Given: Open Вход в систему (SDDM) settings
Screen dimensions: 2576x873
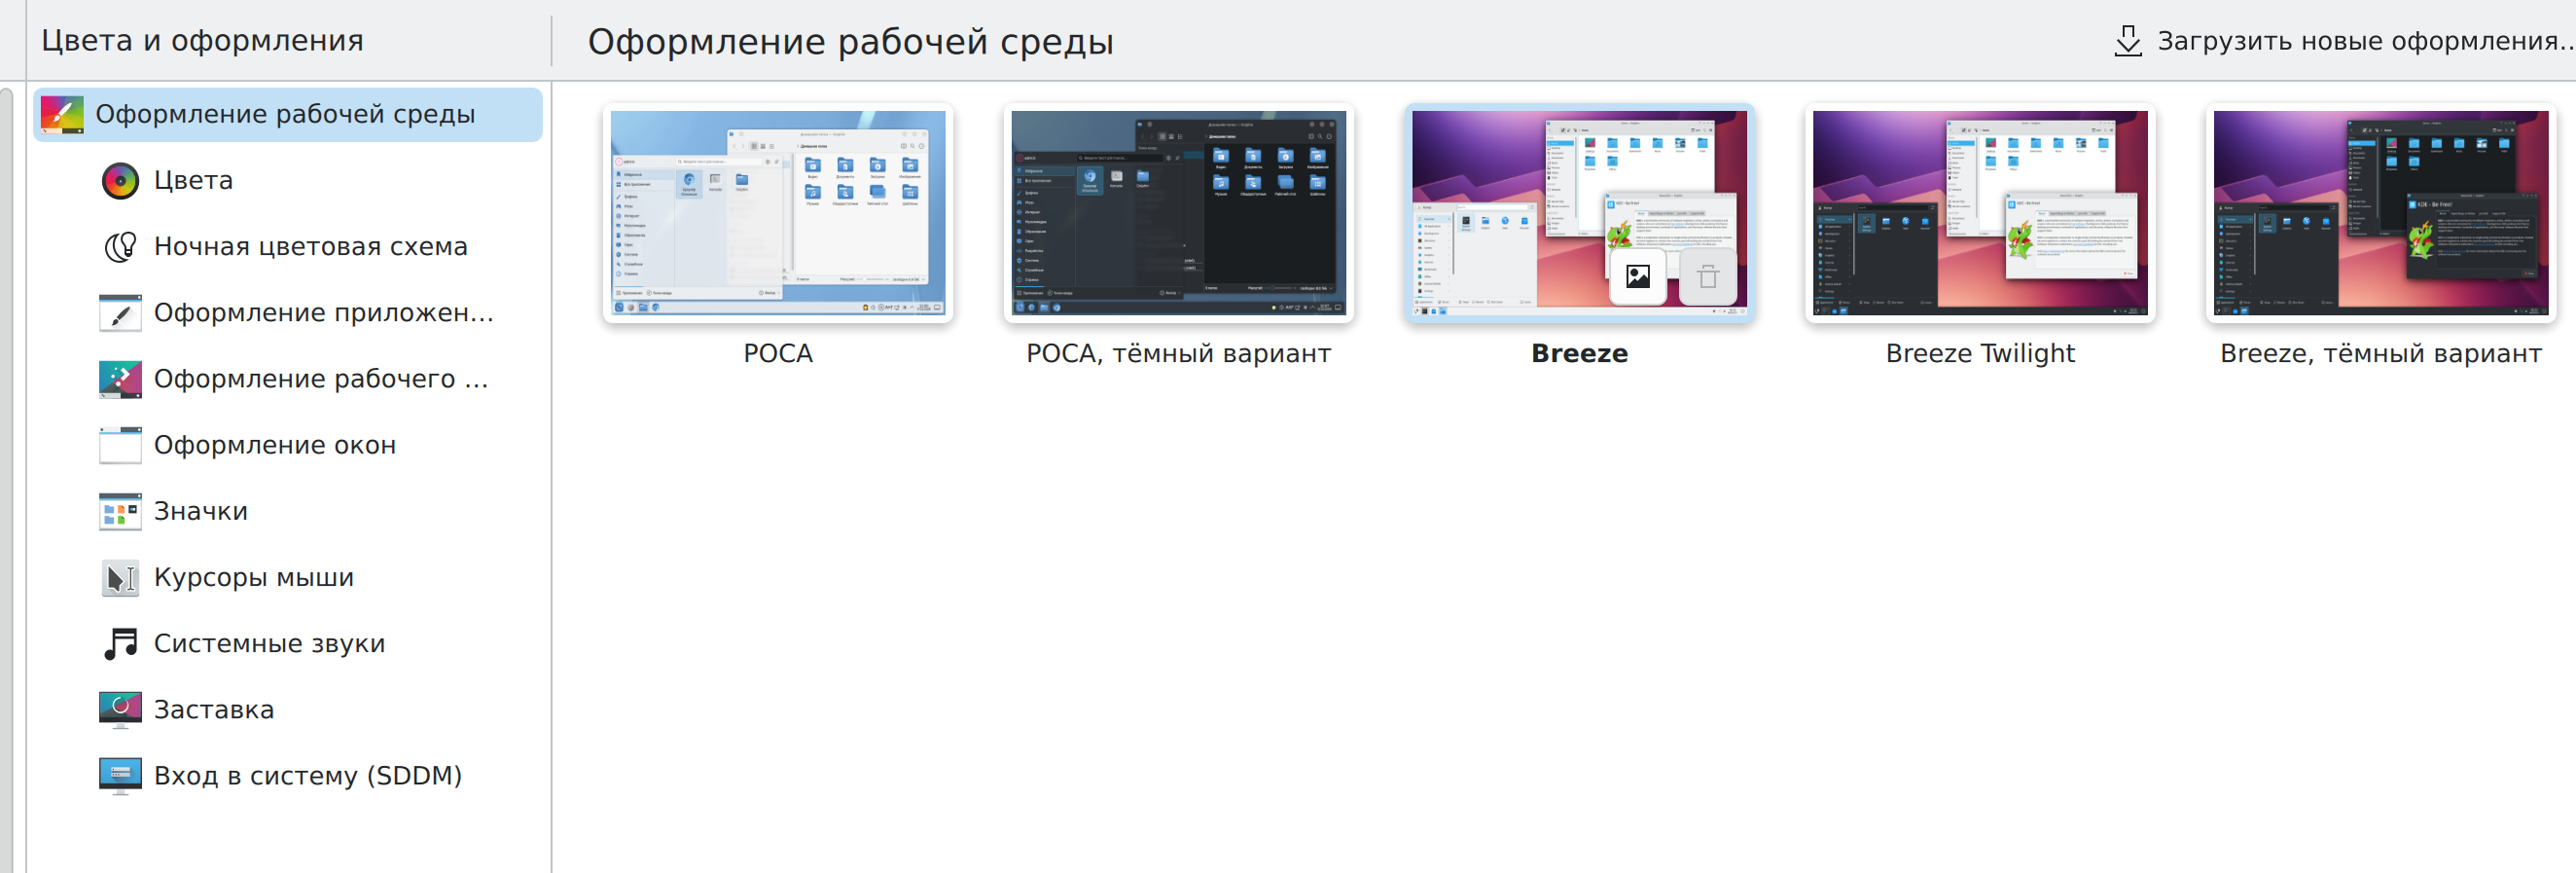Looking at the screenshot, I should (288, 776).
